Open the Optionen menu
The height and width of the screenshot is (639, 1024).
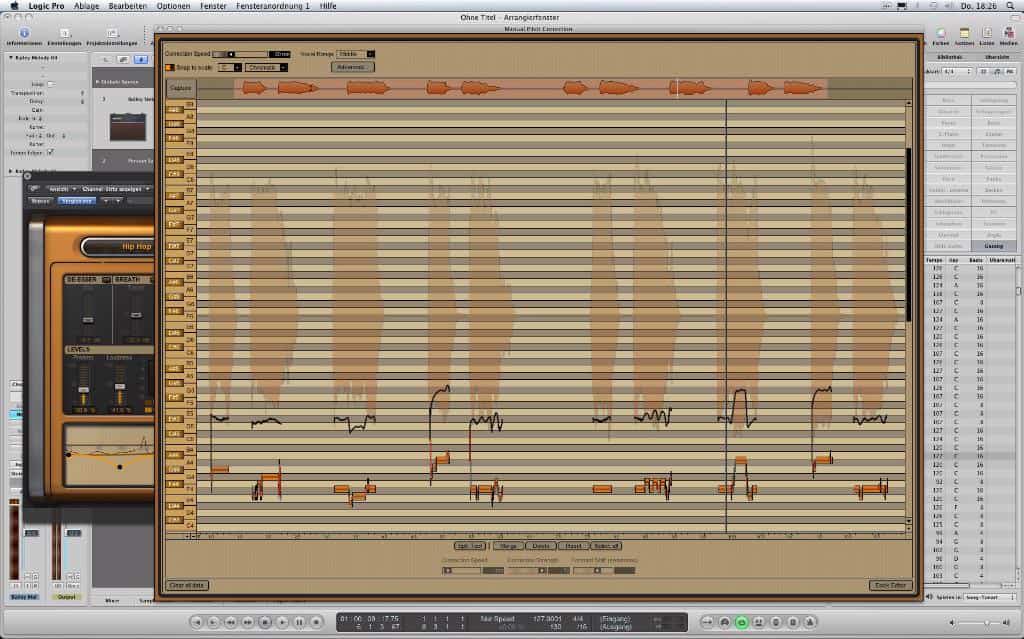tap(173, 6)
